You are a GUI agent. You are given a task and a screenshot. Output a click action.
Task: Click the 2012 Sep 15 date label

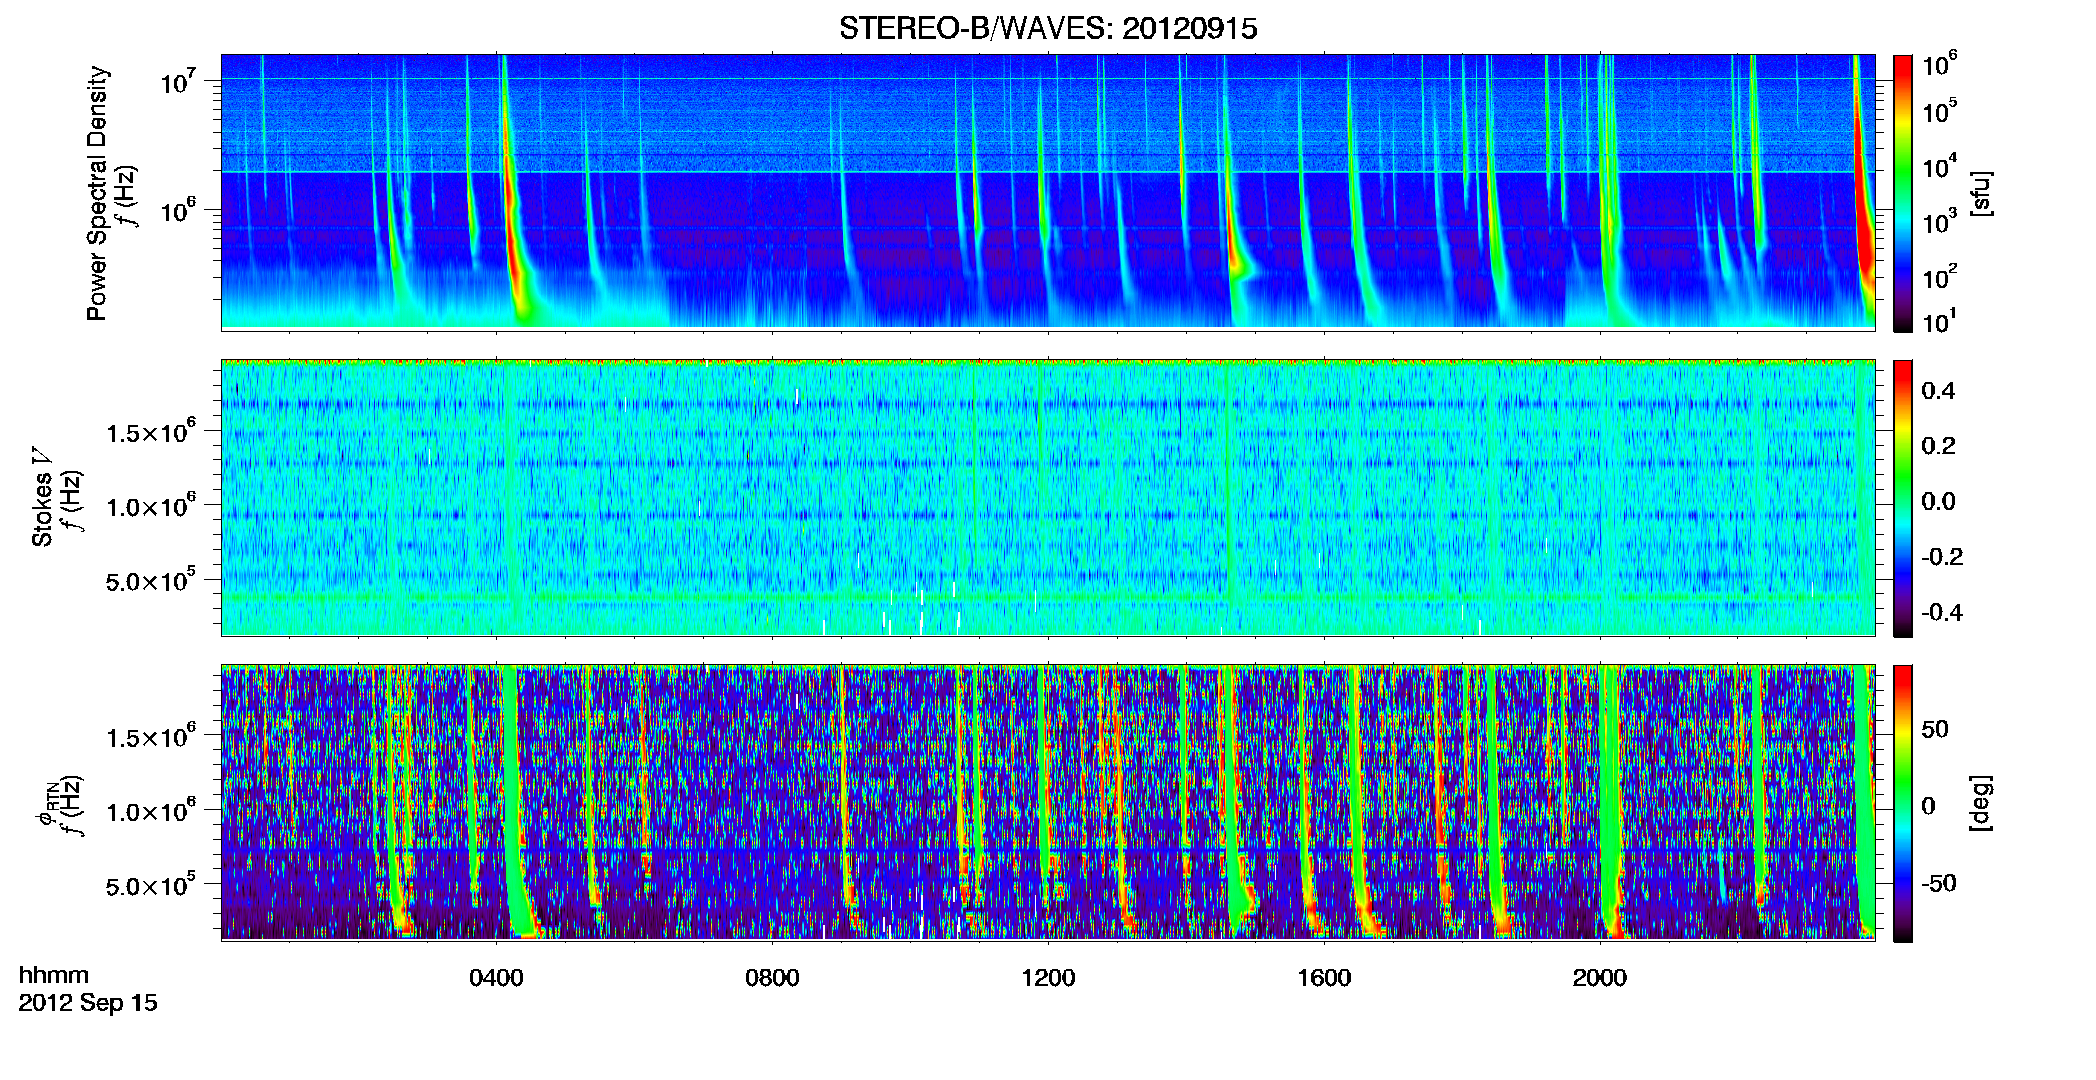pos(88,1003)
